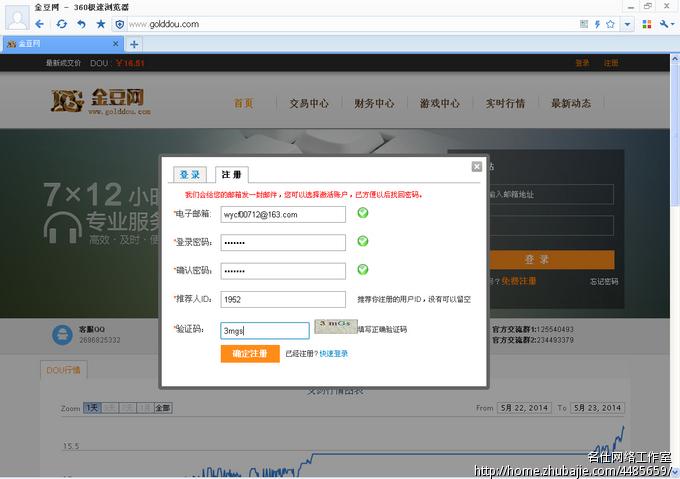Select the DOU行情 tab
The height and width of the screenshot is (479, 680).
pos(64,370)
